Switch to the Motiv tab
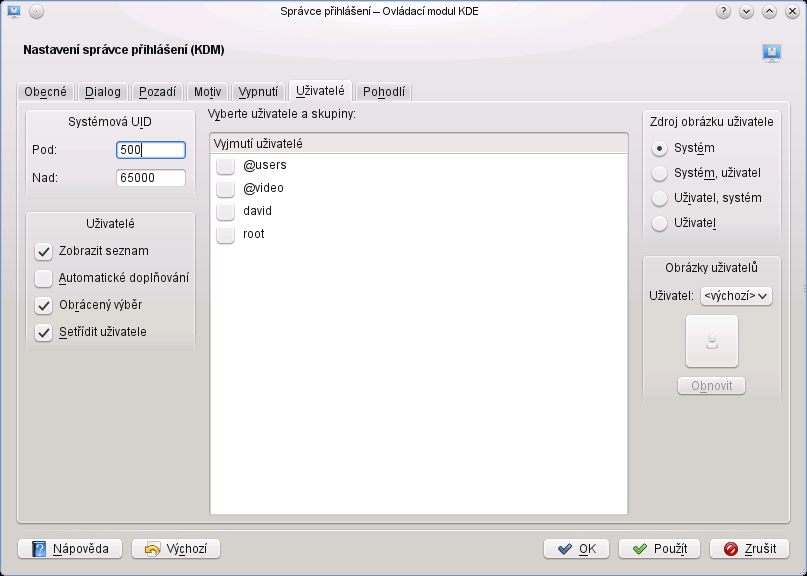The height and width of the screenshot is (576, 807). coord(207,92)
